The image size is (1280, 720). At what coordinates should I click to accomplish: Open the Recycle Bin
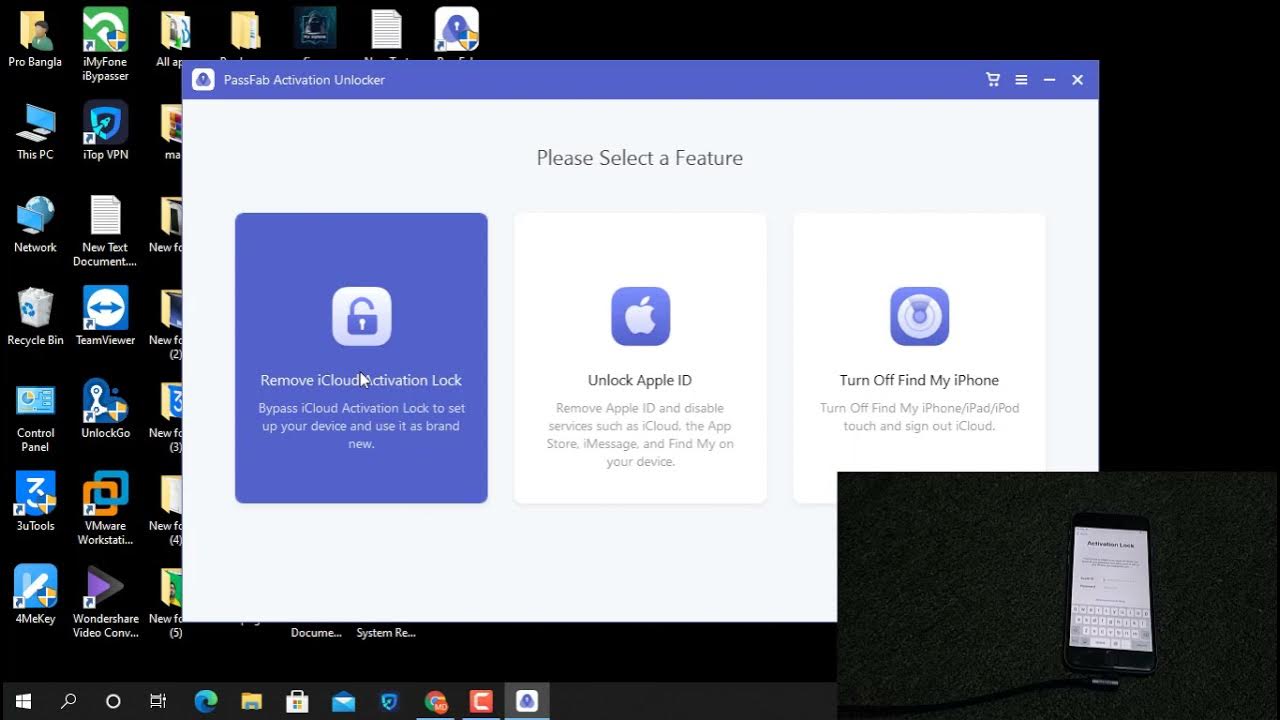35,317
